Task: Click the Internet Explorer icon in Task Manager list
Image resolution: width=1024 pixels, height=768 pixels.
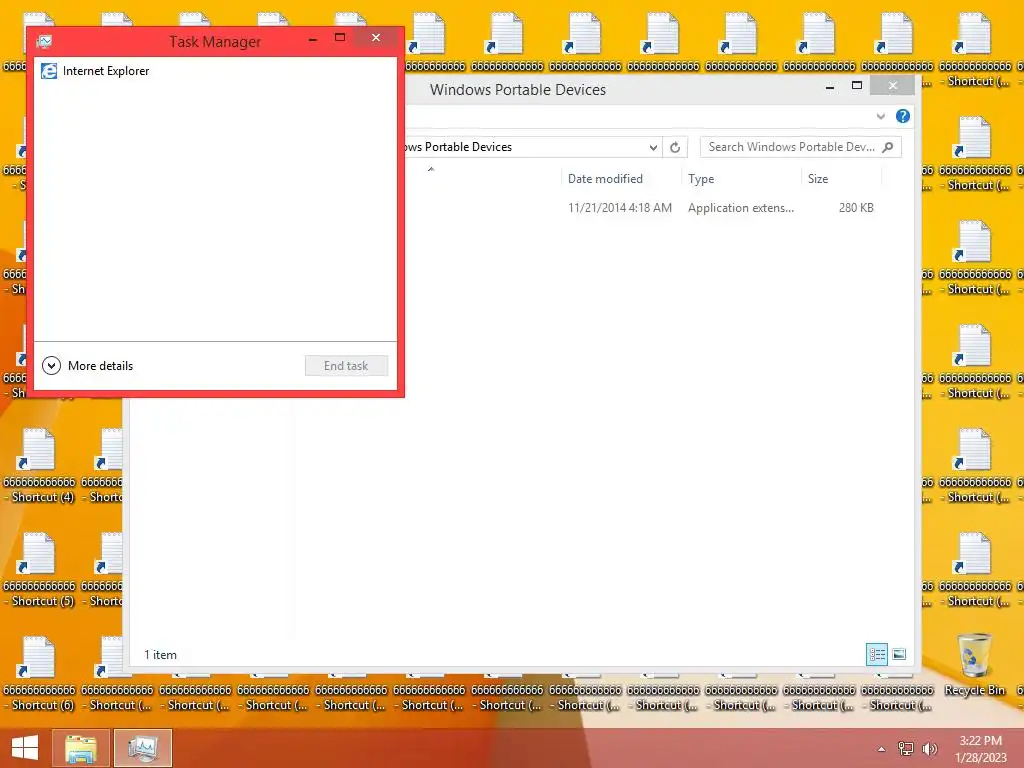Action: [x=49, y=71]
